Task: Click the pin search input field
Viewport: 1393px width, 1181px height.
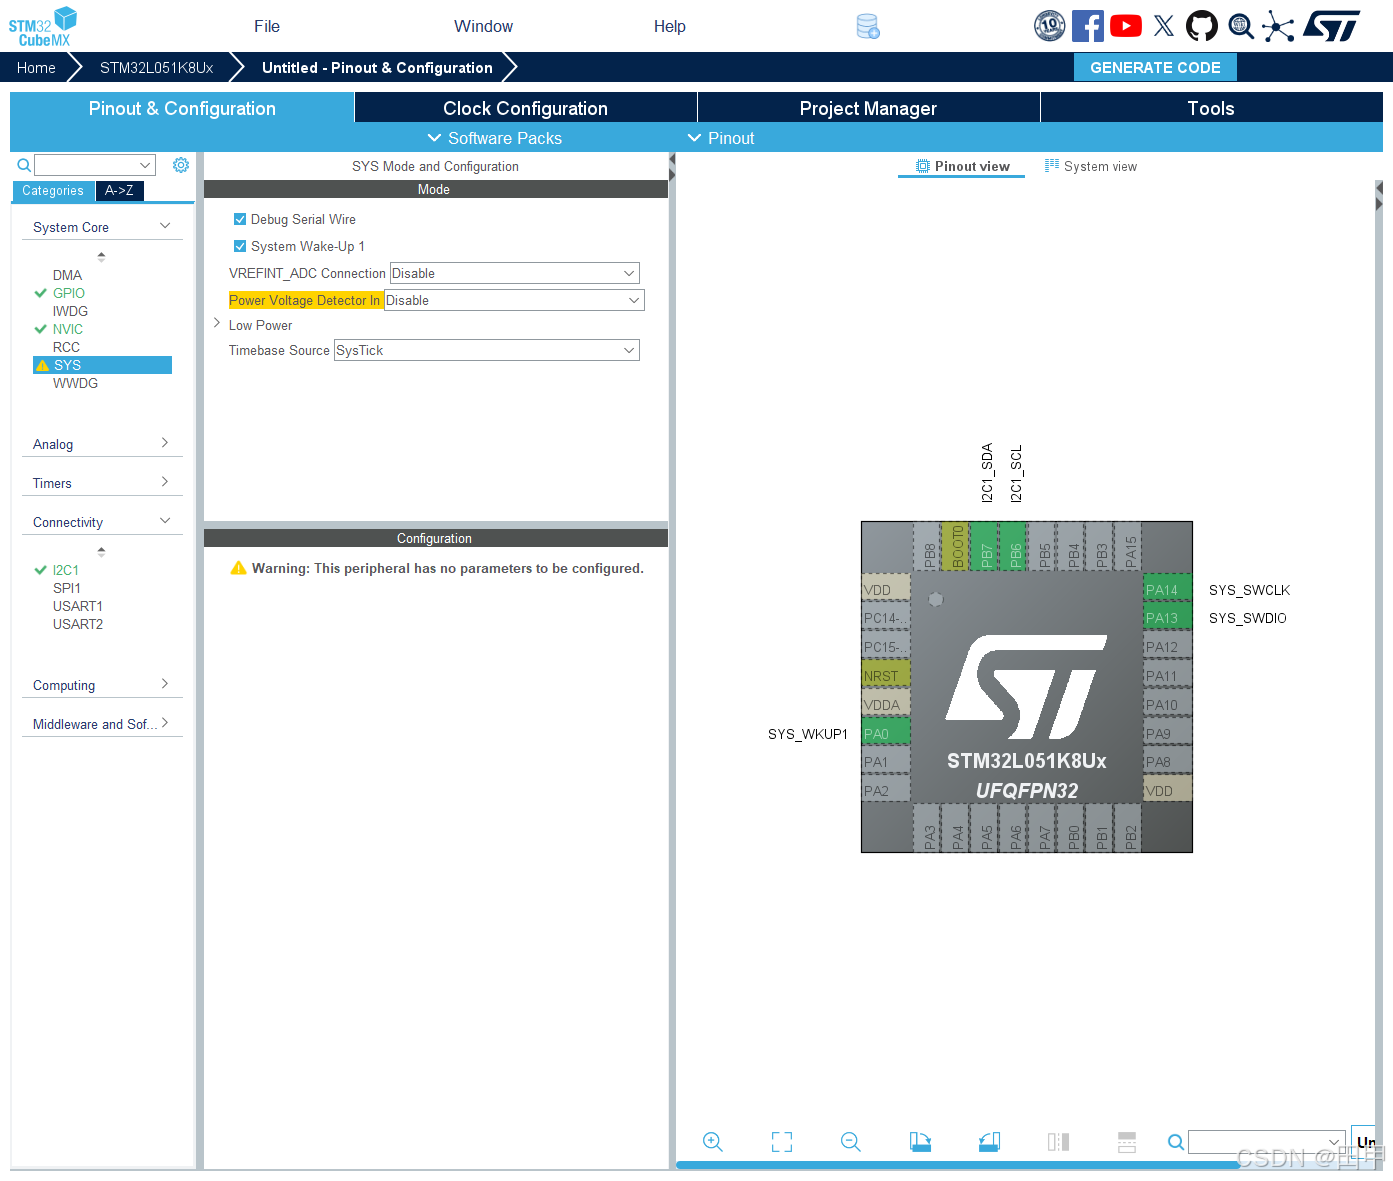Action: pos(1257,1142)
